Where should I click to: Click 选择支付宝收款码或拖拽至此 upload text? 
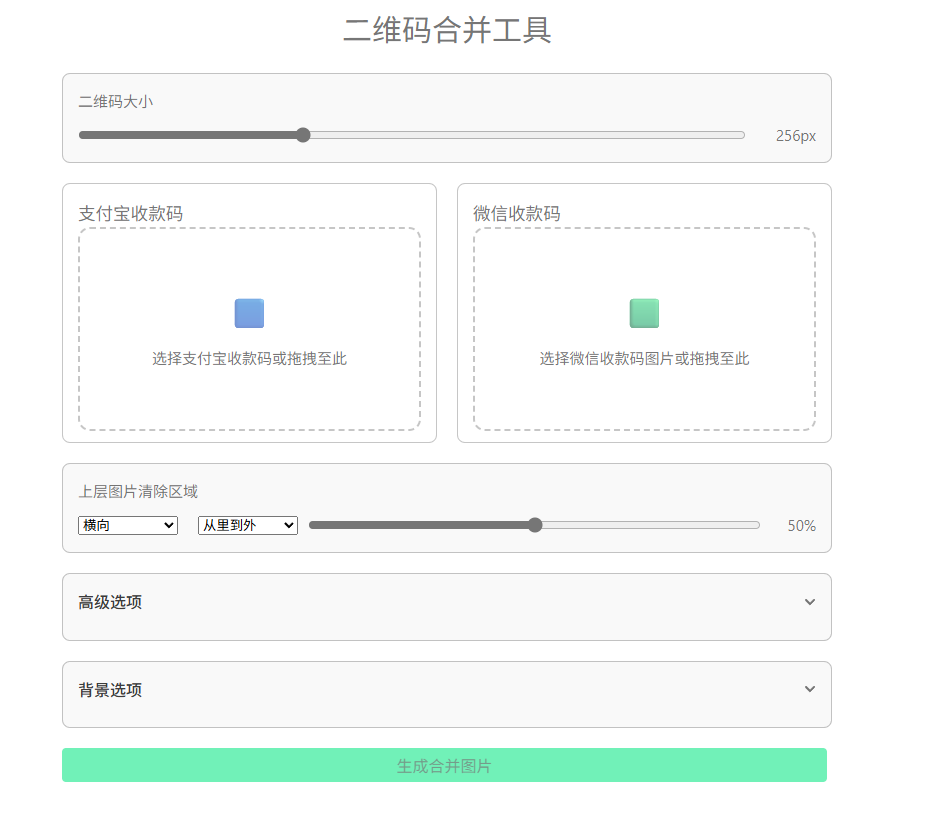(x=249, y=359)
